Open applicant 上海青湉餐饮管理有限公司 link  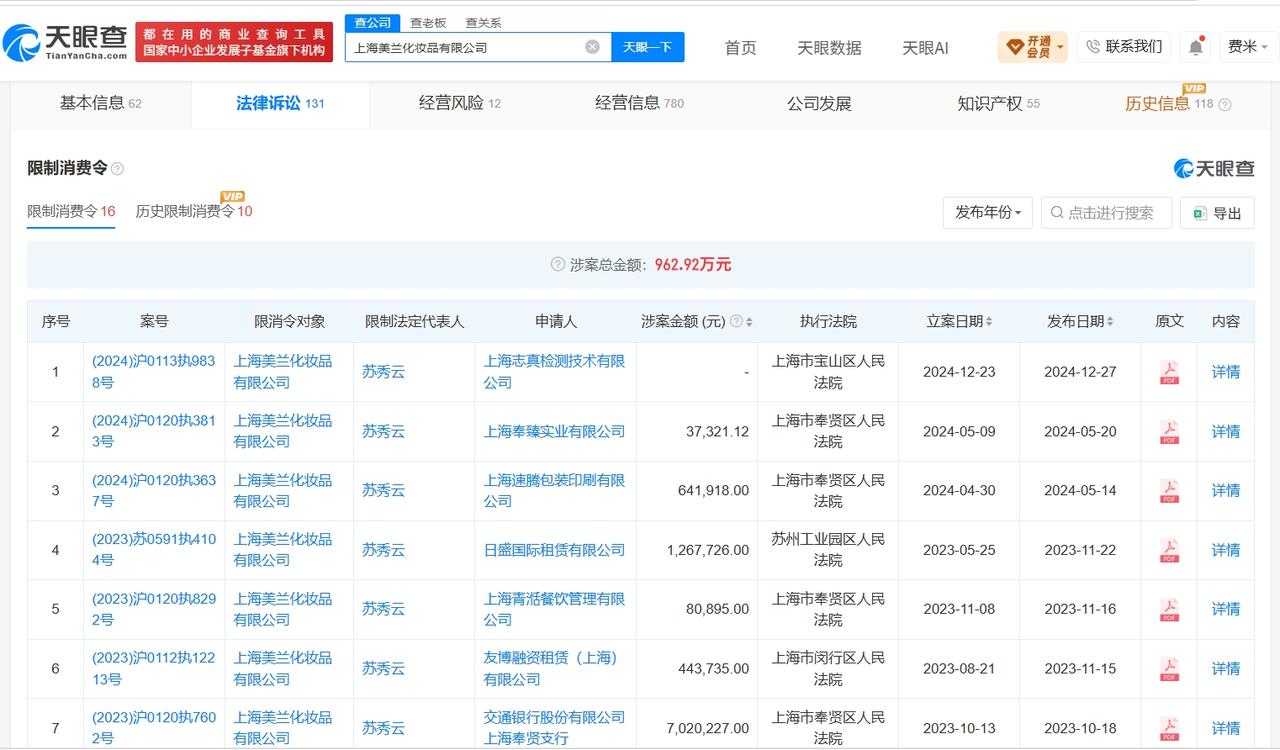tap(555, 609)
